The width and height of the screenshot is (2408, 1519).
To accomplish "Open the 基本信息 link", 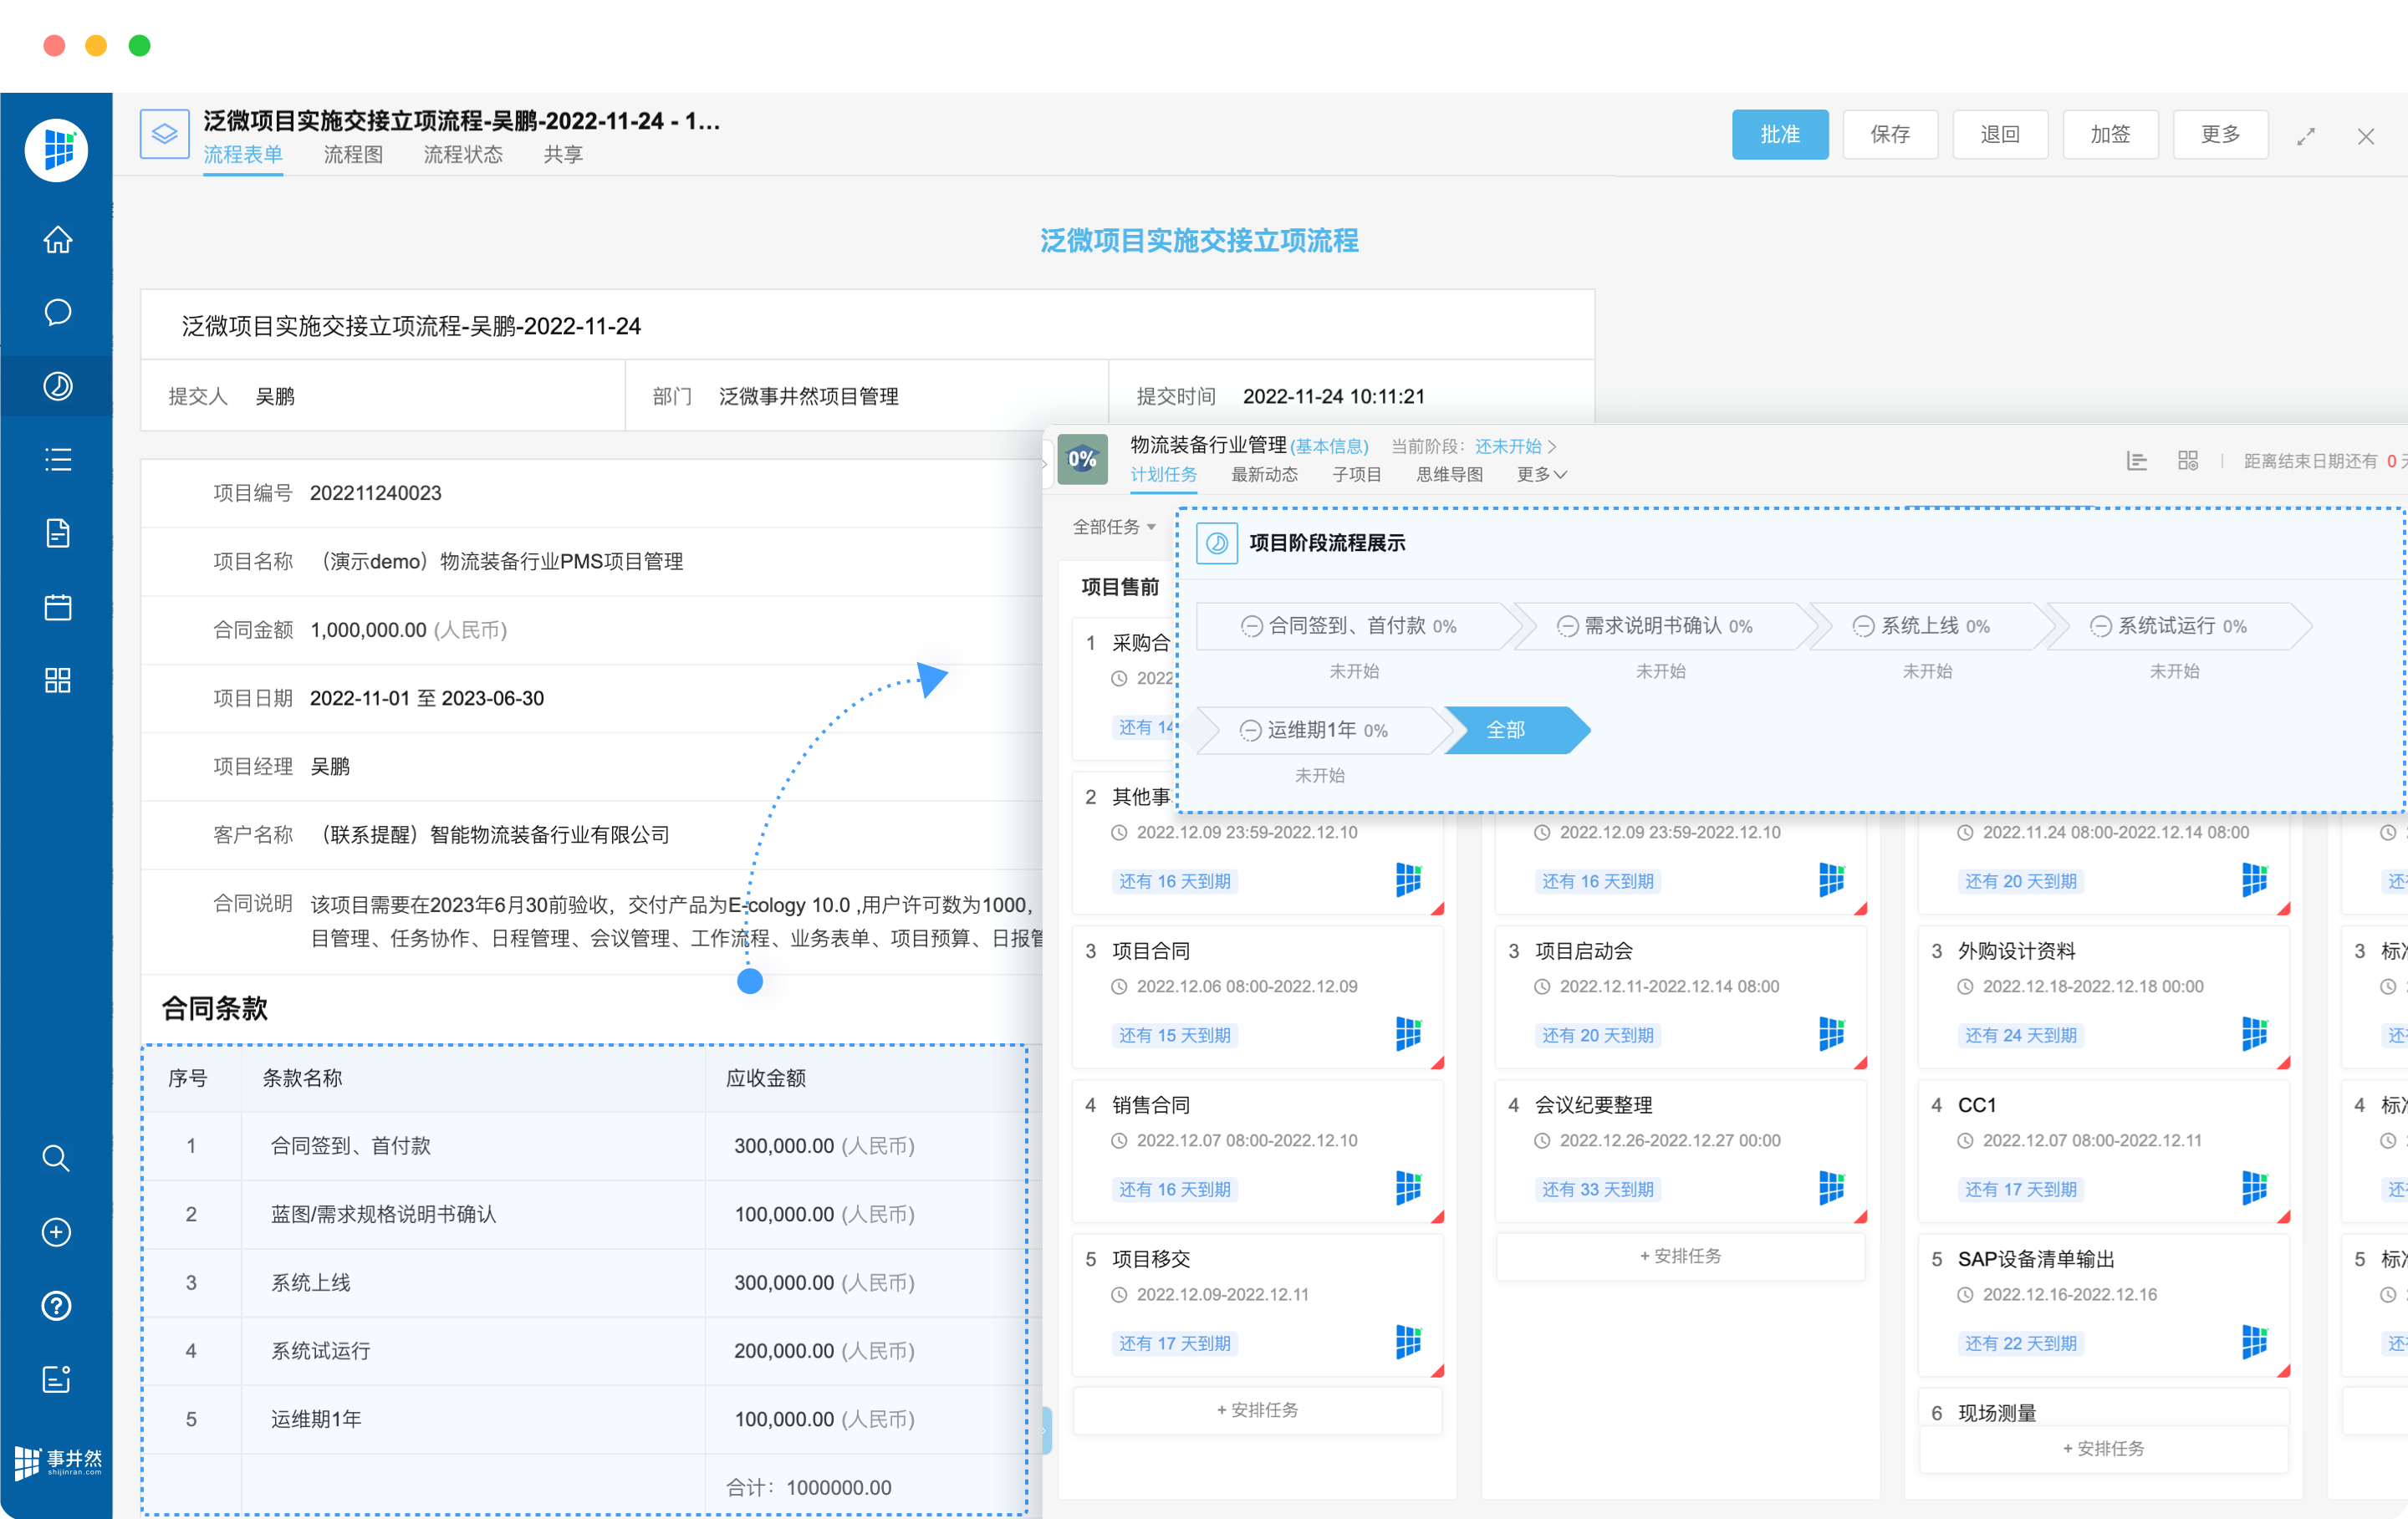I will click(1329, 446).
